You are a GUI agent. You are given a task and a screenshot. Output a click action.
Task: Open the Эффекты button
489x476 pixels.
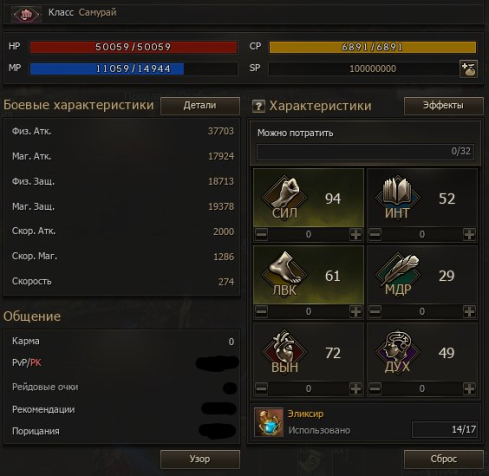(x=444, y=106)
